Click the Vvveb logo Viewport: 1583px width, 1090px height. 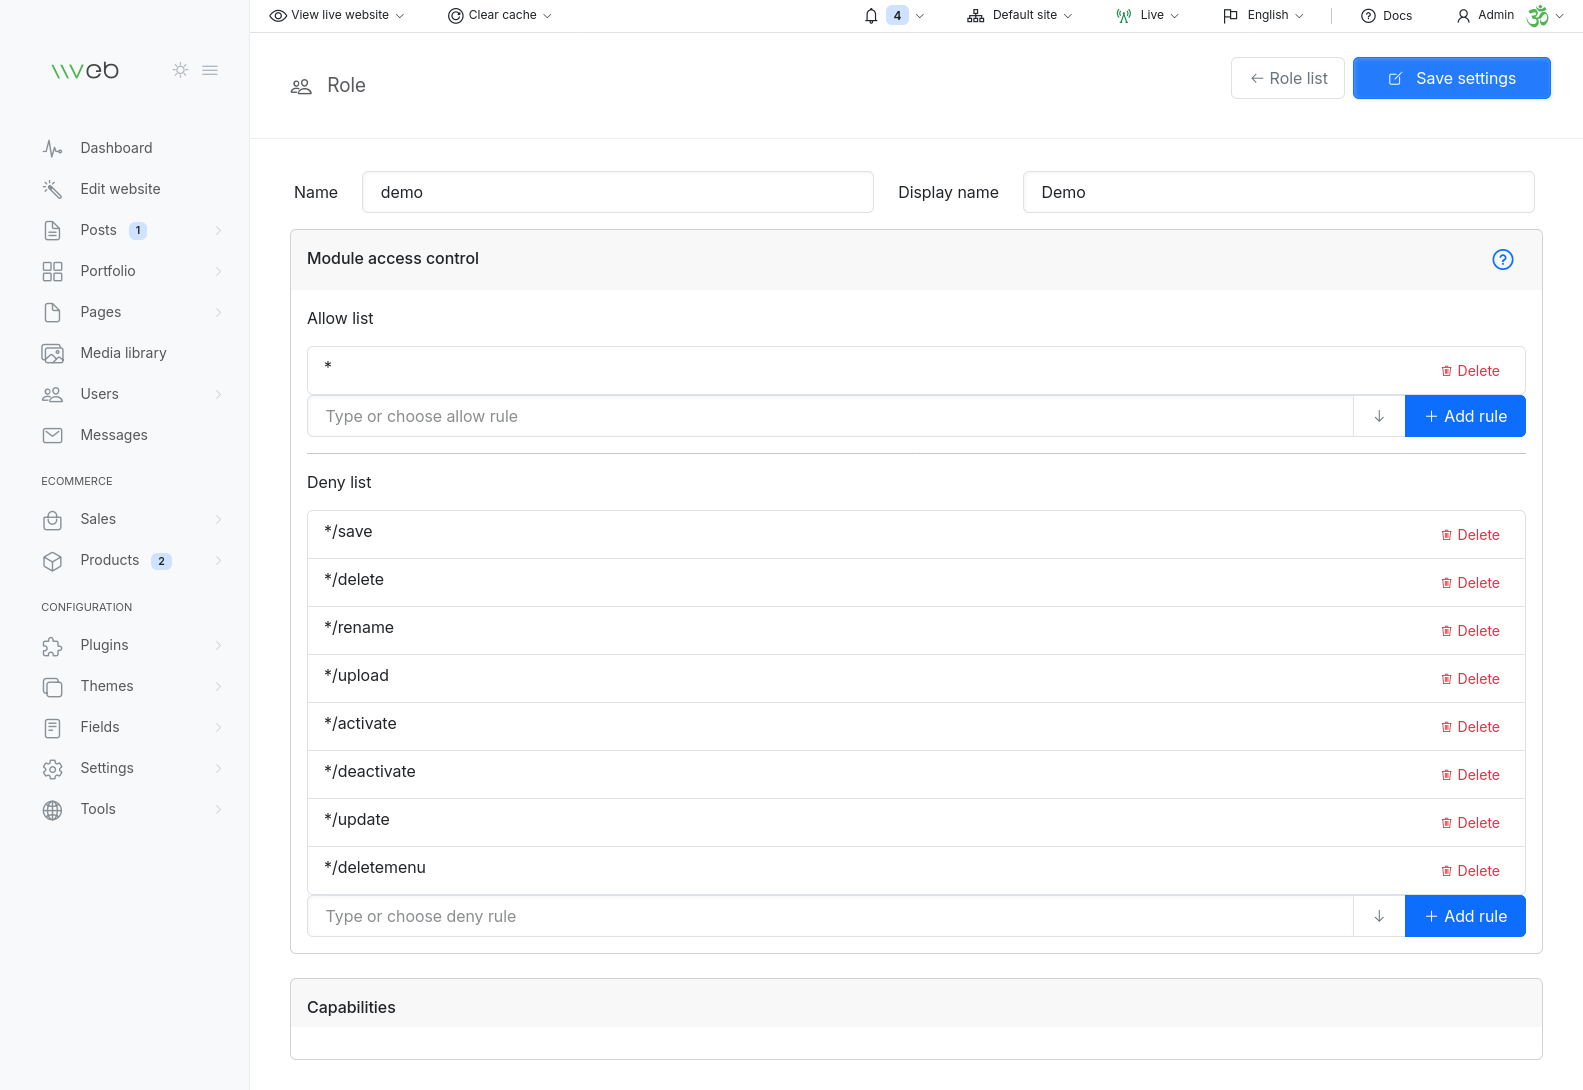(85, 70)
